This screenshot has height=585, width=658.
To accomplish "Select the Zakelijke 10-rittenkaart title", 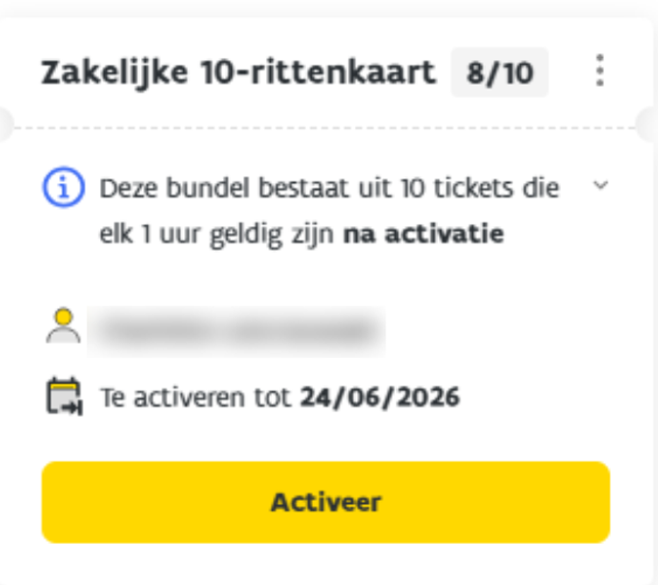I will click(238, 73).
